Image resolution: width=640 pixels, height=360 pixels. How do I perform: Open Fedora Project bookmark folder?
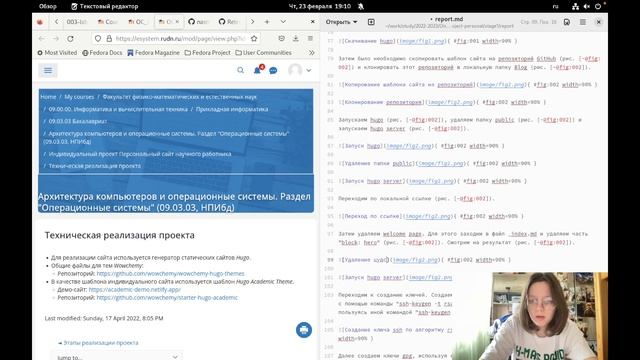pos(208,53)
